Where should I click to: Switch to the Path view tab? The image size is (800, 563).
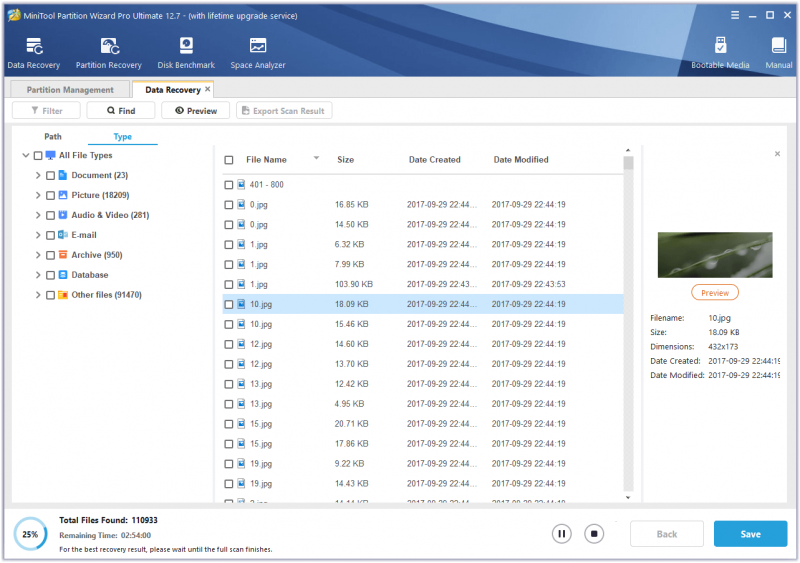tap(53, 136)
